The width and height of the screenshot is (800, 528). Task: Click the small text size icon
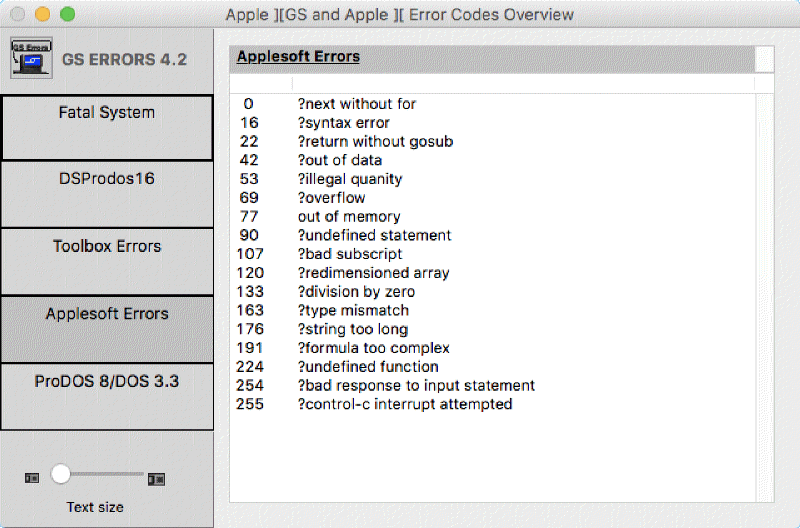click(32, 478)
